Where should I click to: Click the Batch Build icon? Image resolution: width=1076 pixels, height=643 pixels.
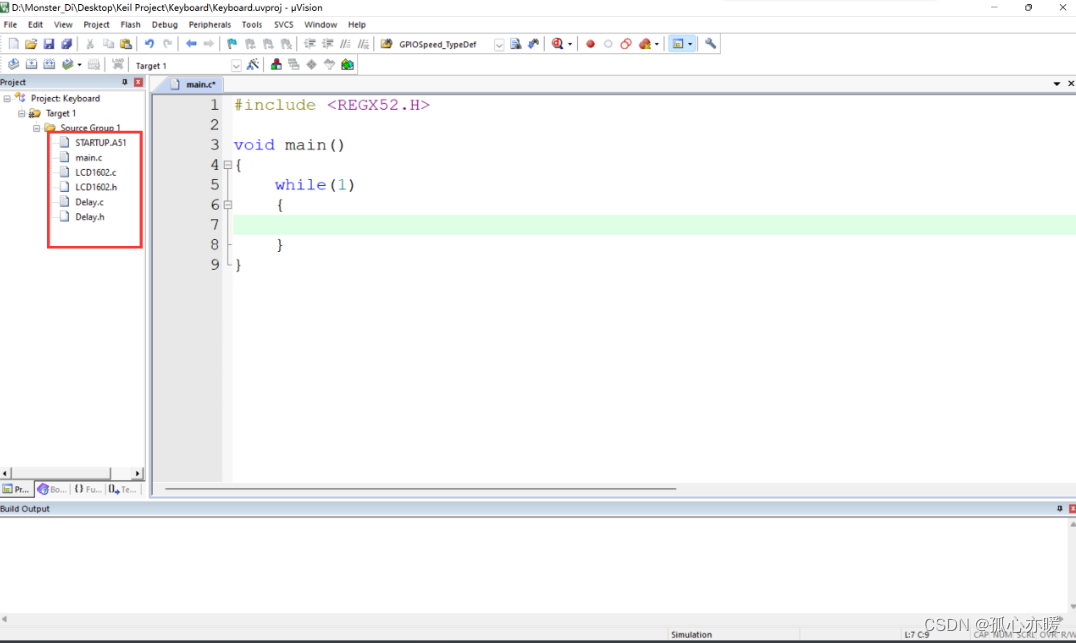point(67,65)
